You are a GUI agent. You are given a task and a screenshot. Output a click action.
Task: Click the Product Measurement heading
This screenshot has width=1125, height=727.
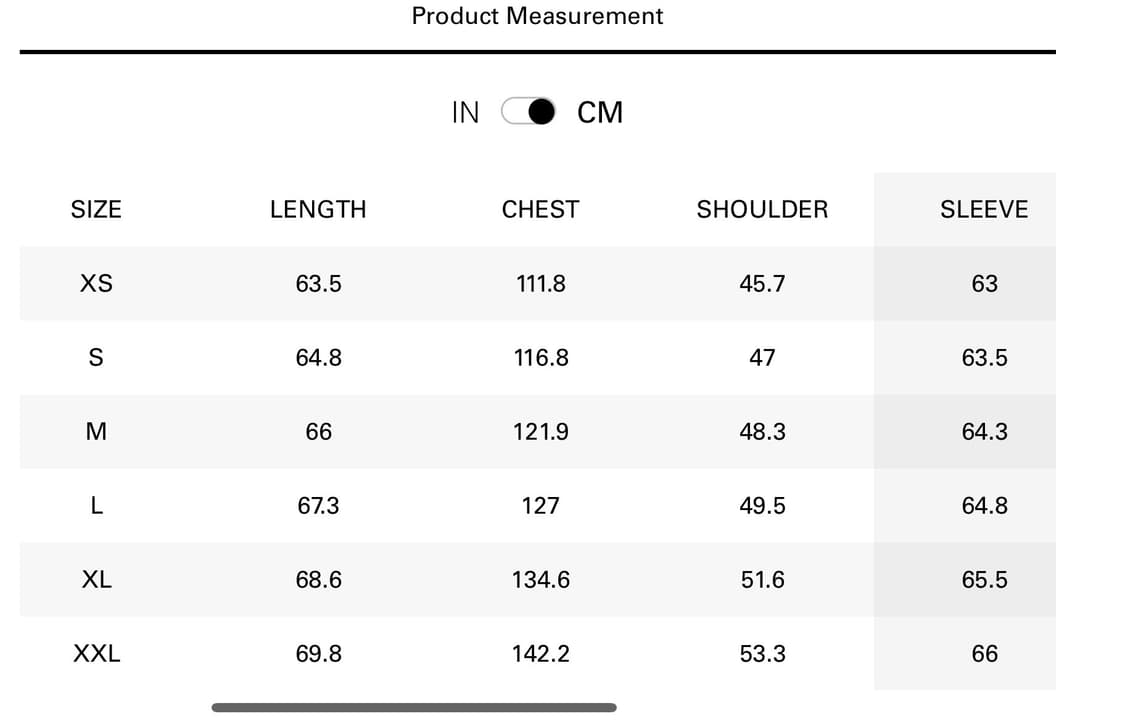537,16
